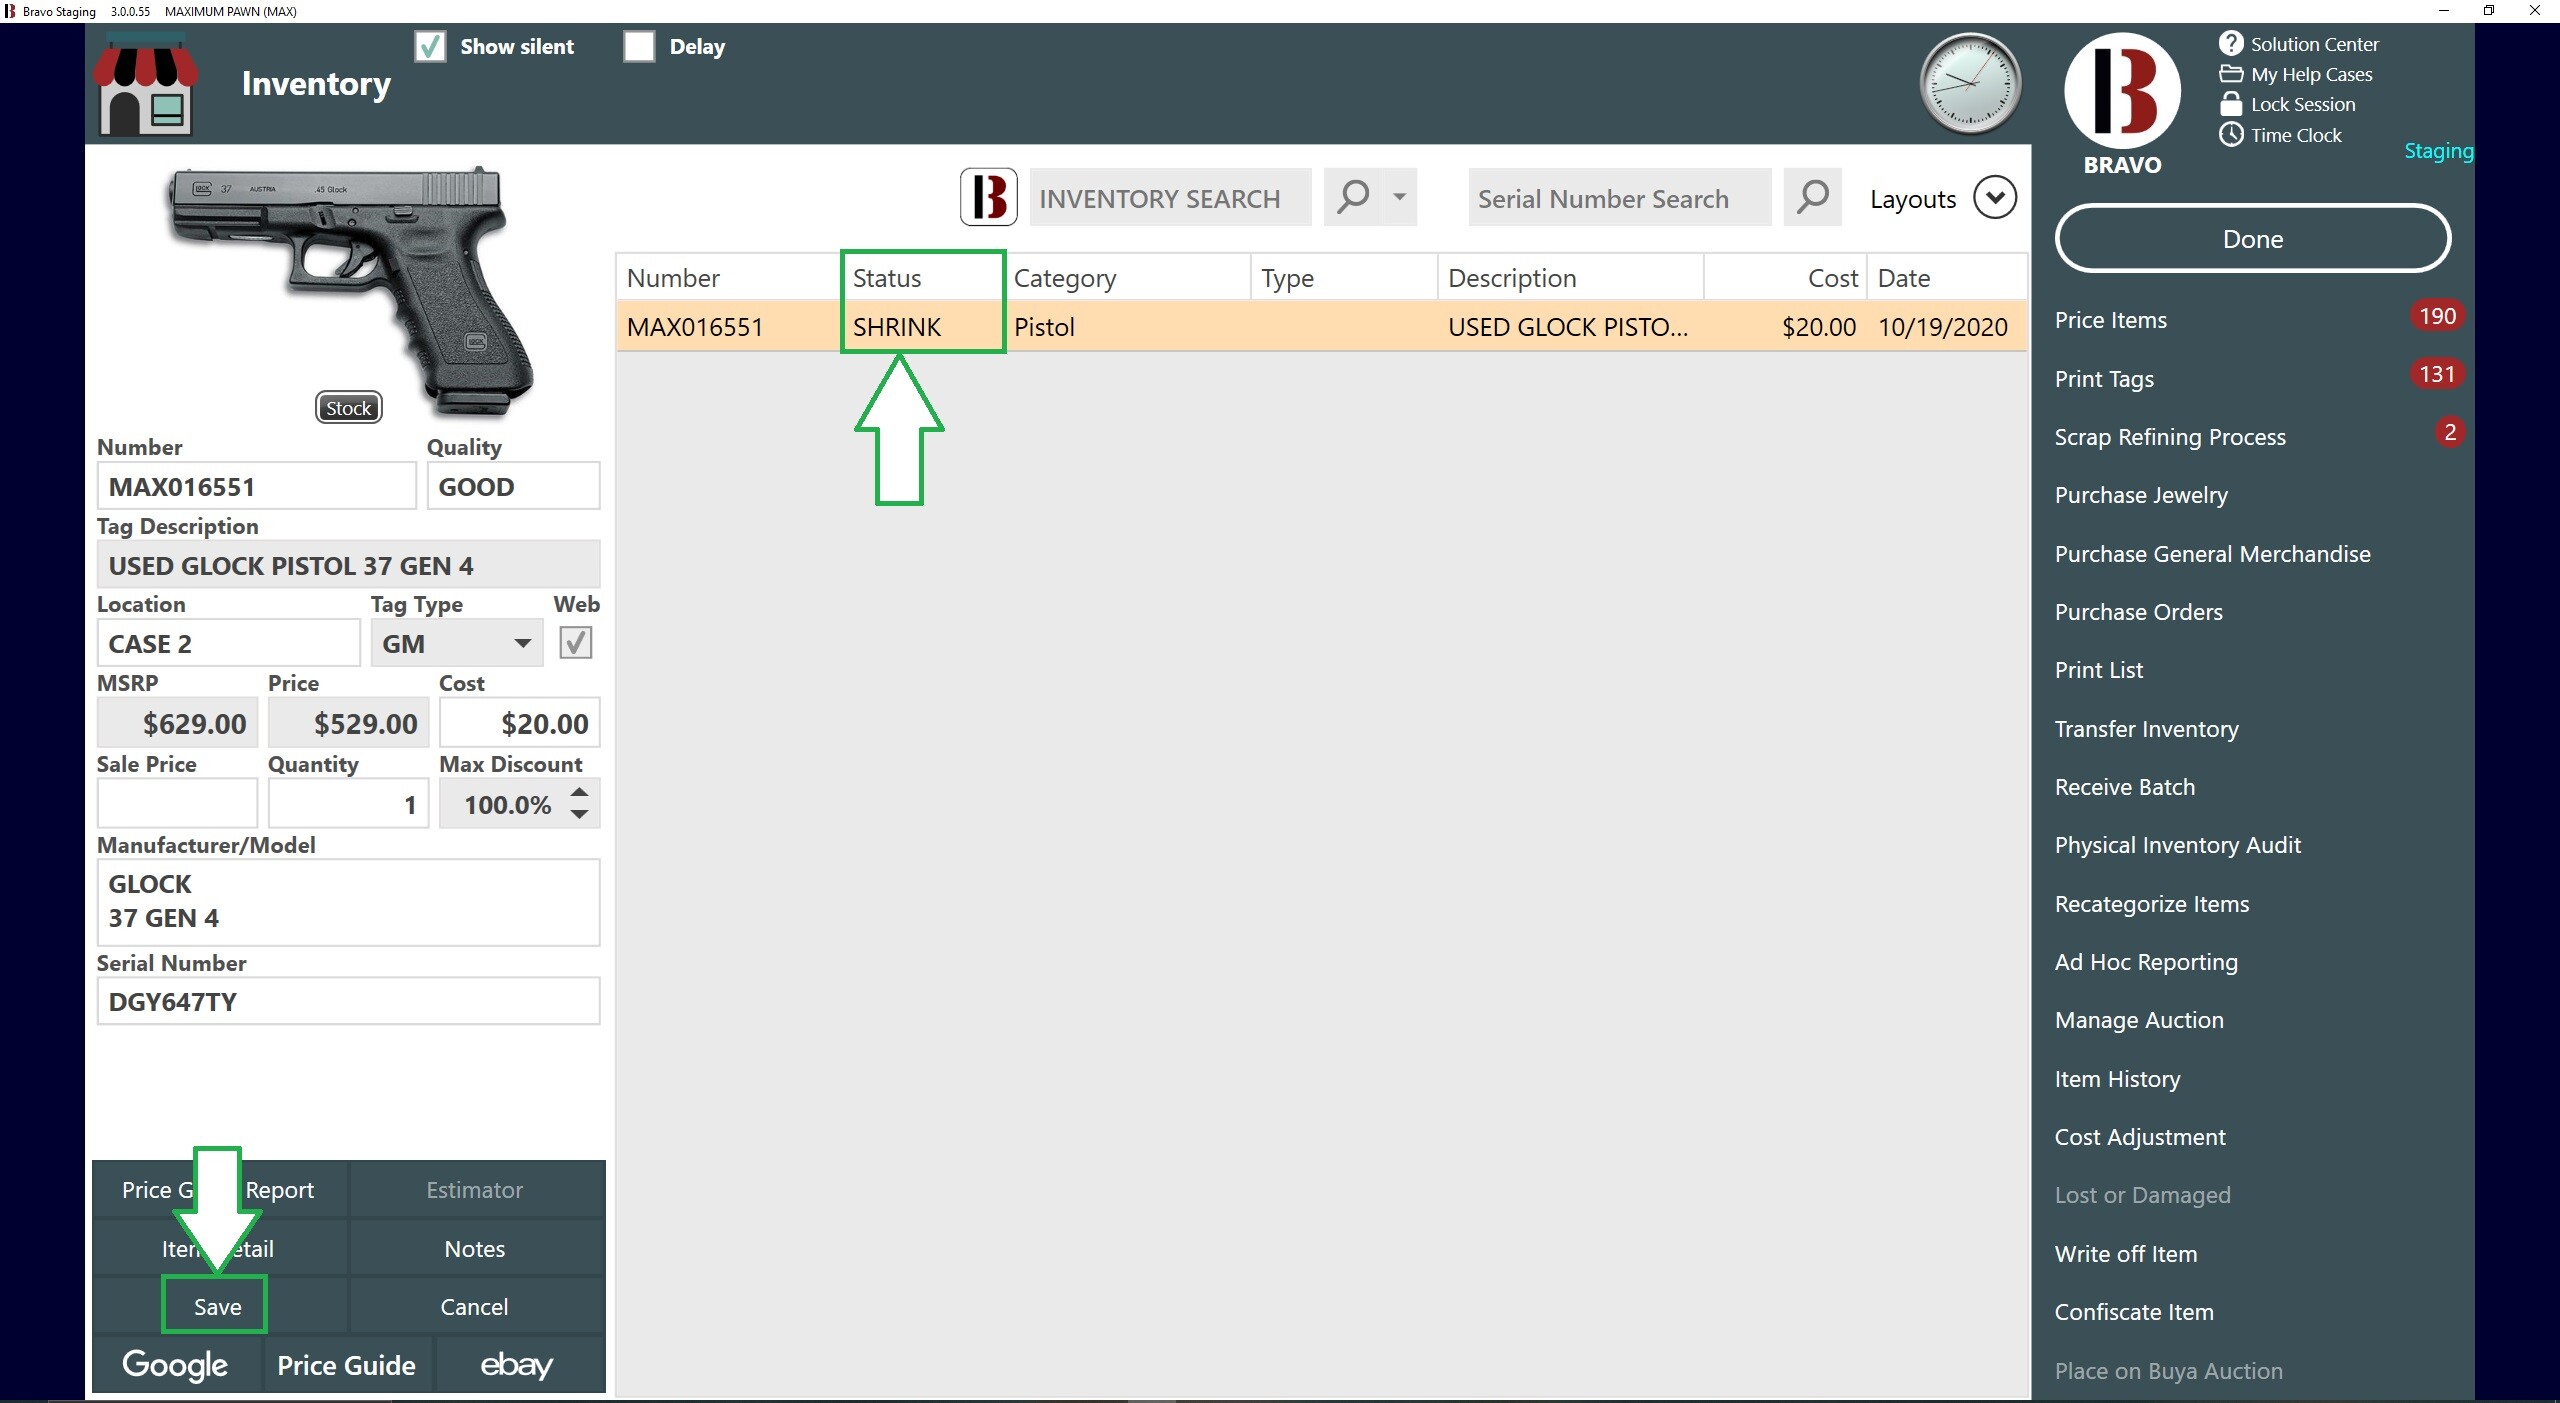The height and width of the screenshot is (1403, 2560).
Task: Open the Tag Type GM dropdown
Action: [456, 643]
